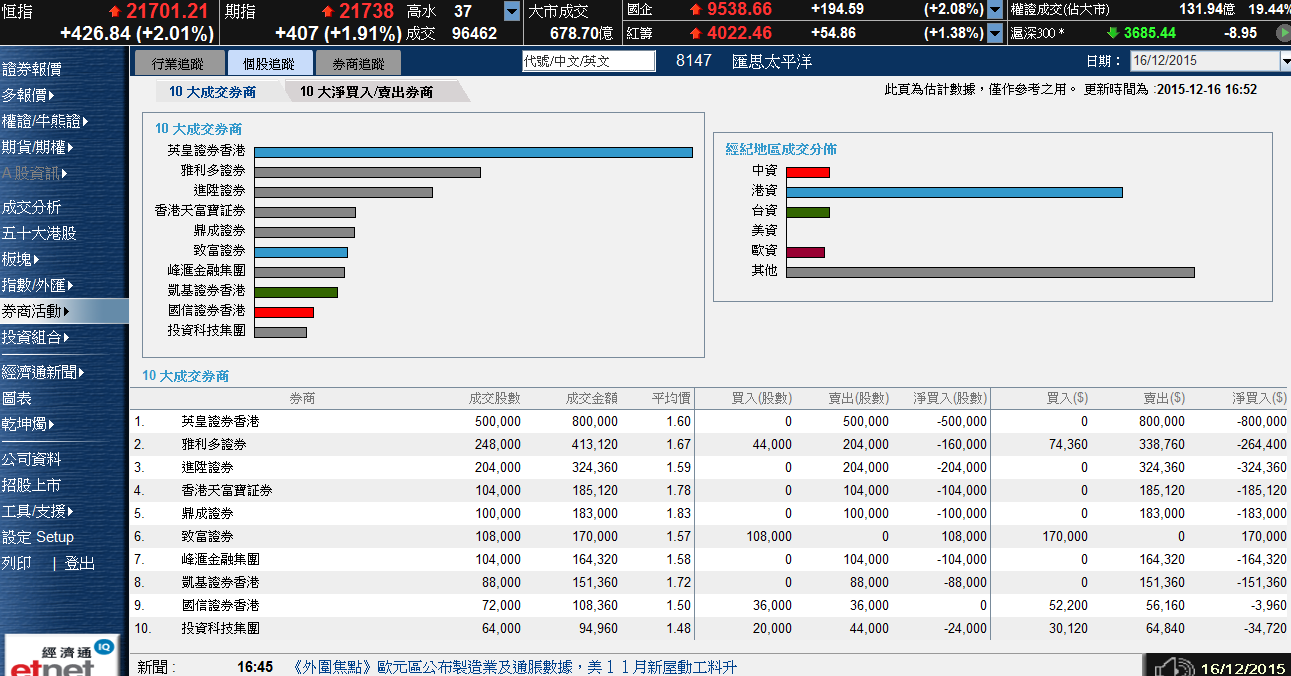
Task: Select the 10 大淨買入/賣出券商 sub-tab
Action: [367, 92]
